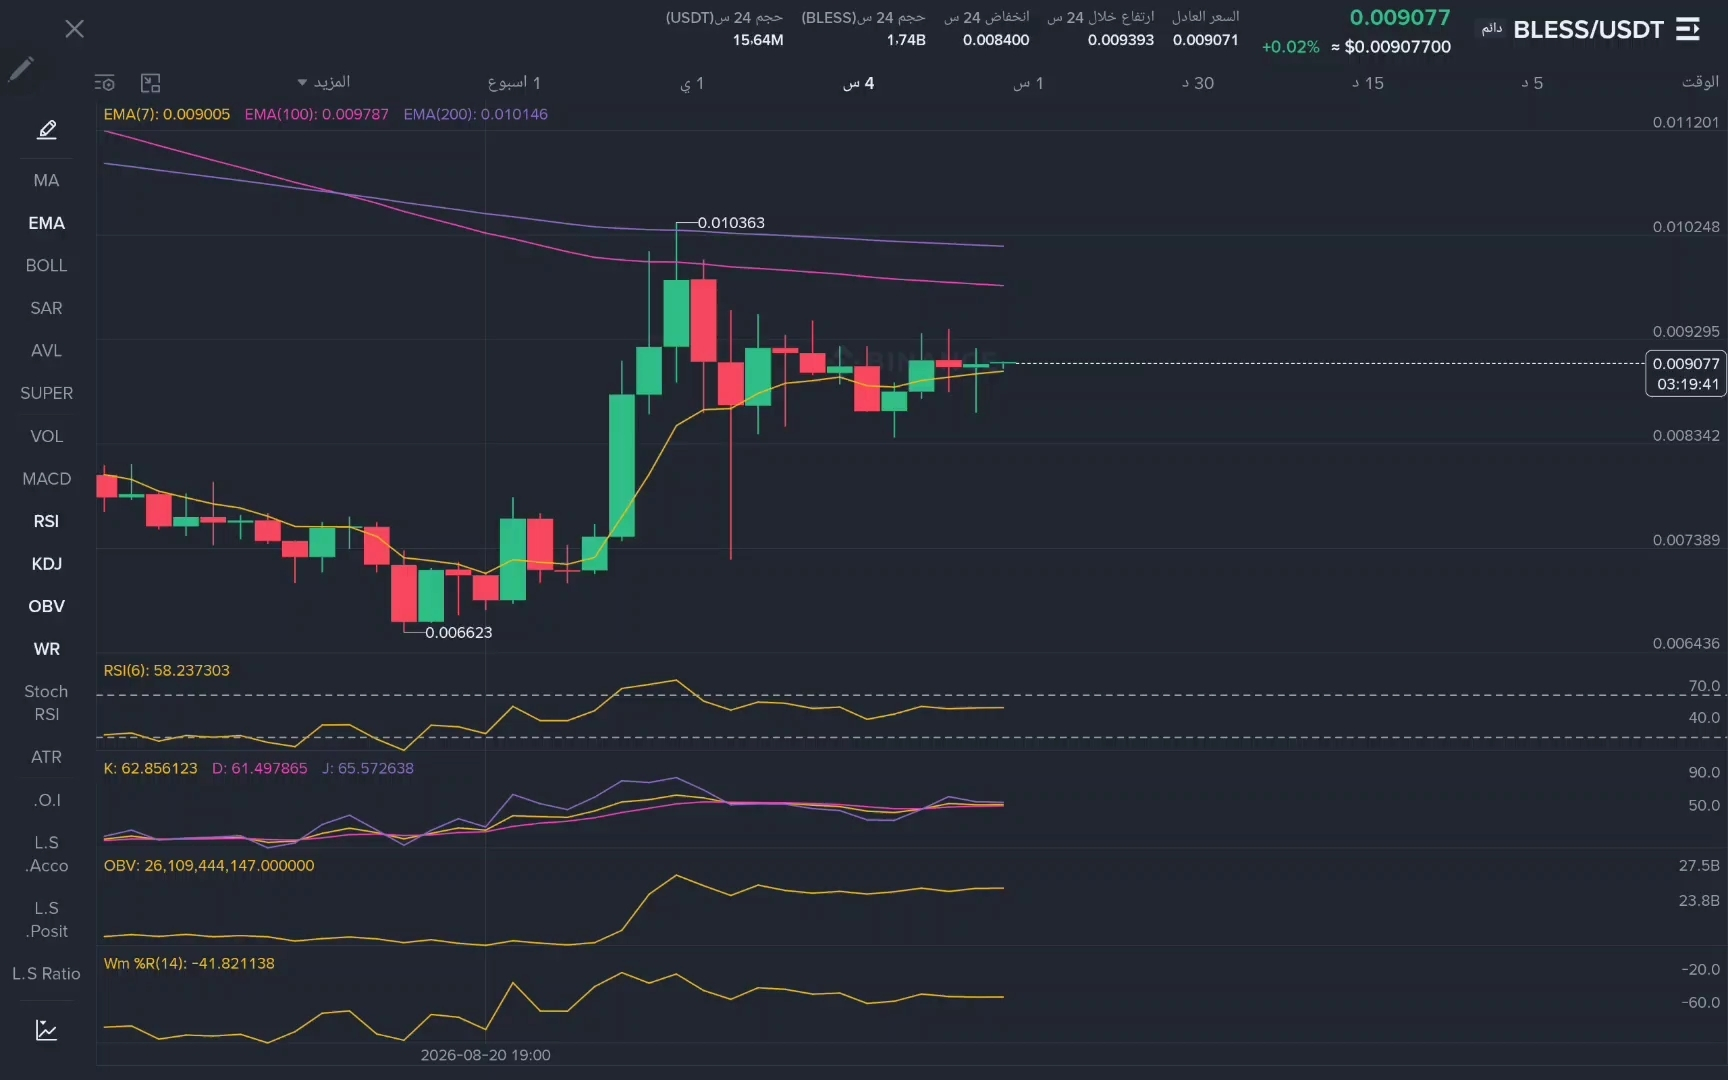Enable the O.I indicator

pos(46,800)
